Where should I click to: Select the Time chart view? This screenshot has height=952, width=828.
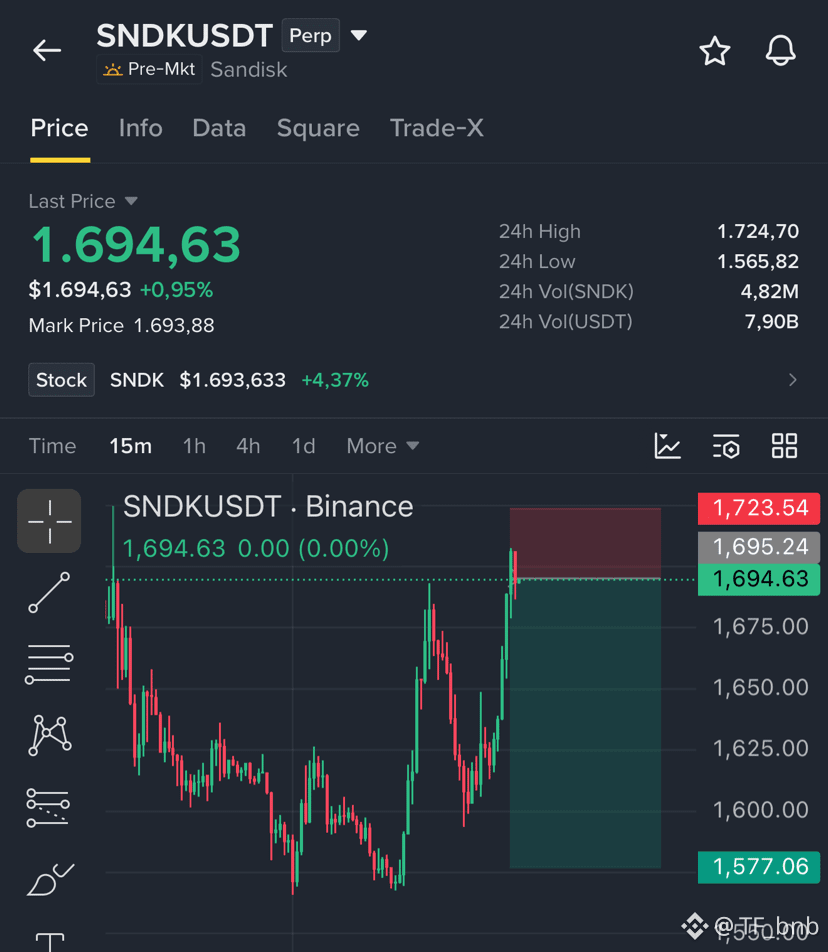pyautogui.click(x=53, y=446)
